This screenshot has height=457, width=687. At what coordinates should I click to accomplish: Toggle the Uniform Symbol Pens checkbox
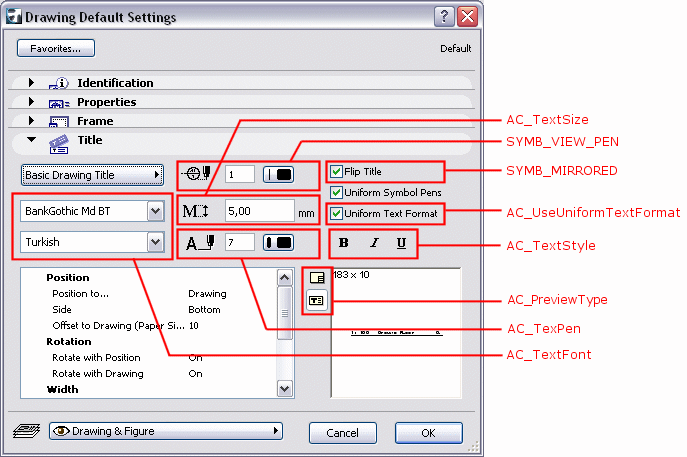(336, 192)
